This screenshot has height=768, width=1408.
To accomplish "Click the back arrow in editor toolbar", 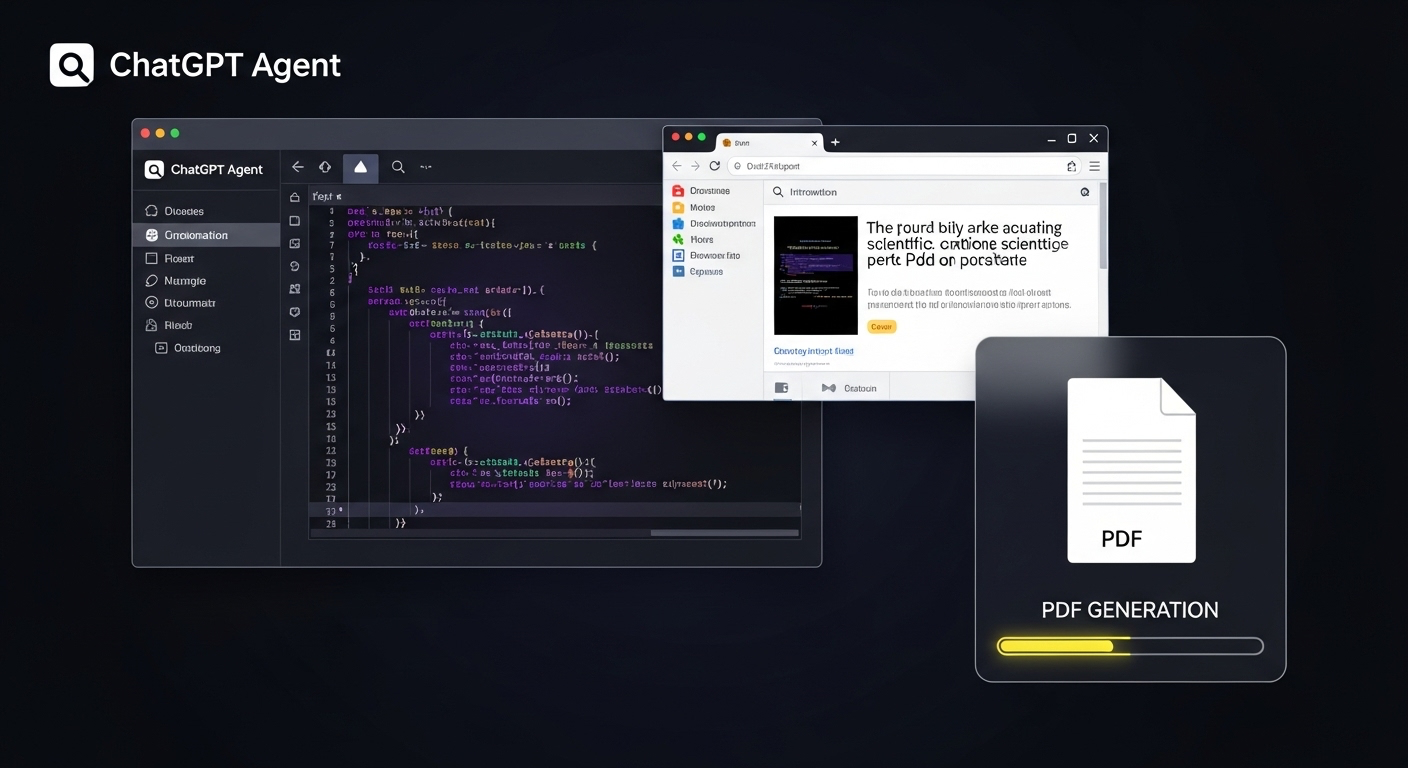I will (297, 167).
